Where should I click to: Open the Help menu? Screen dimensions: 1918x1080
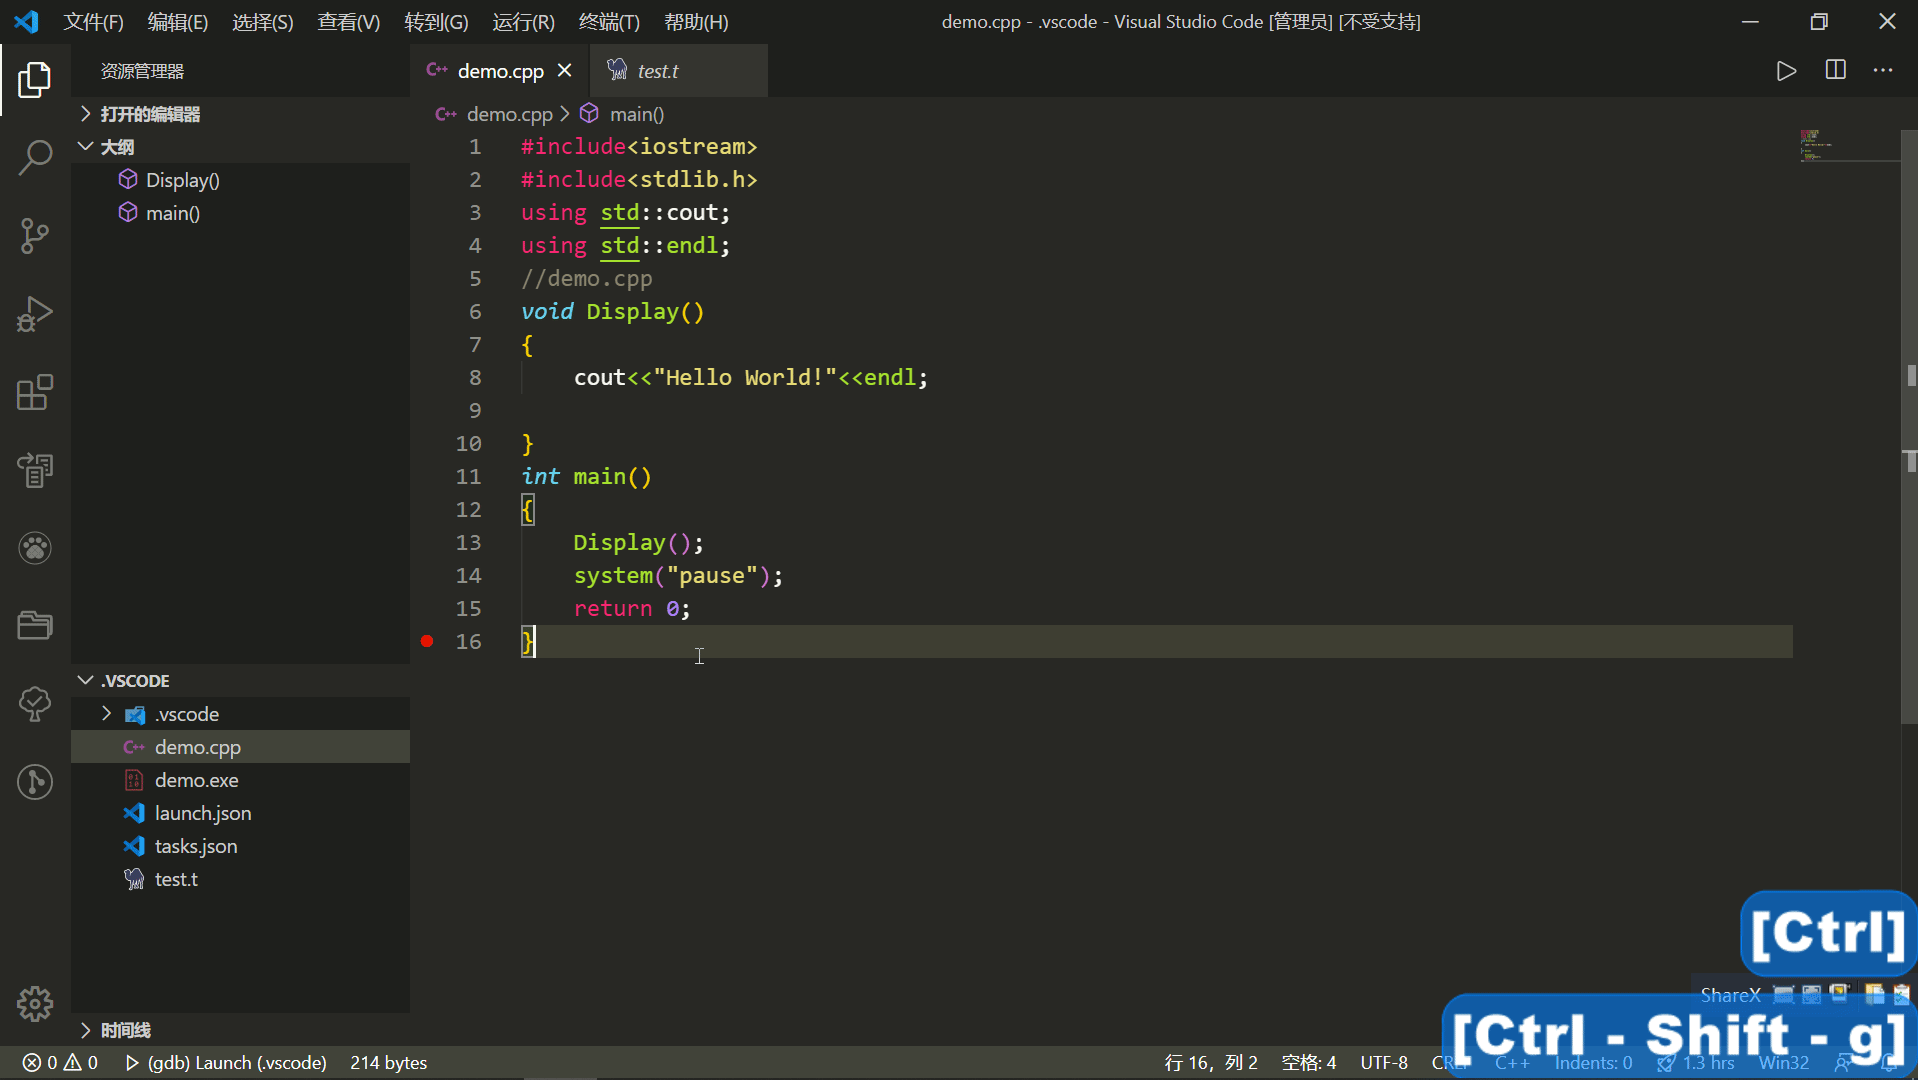coord(697,22)
